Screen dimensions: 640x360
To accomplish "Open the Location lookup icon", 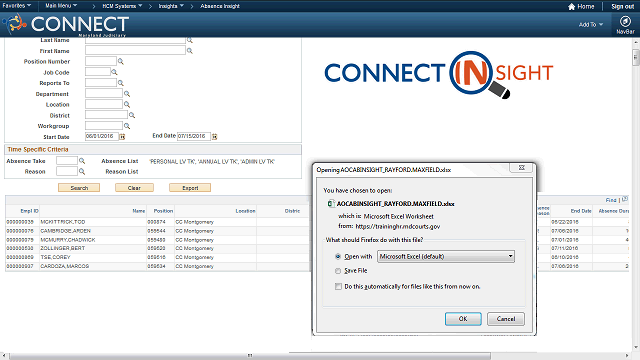I will click(127, 104).
